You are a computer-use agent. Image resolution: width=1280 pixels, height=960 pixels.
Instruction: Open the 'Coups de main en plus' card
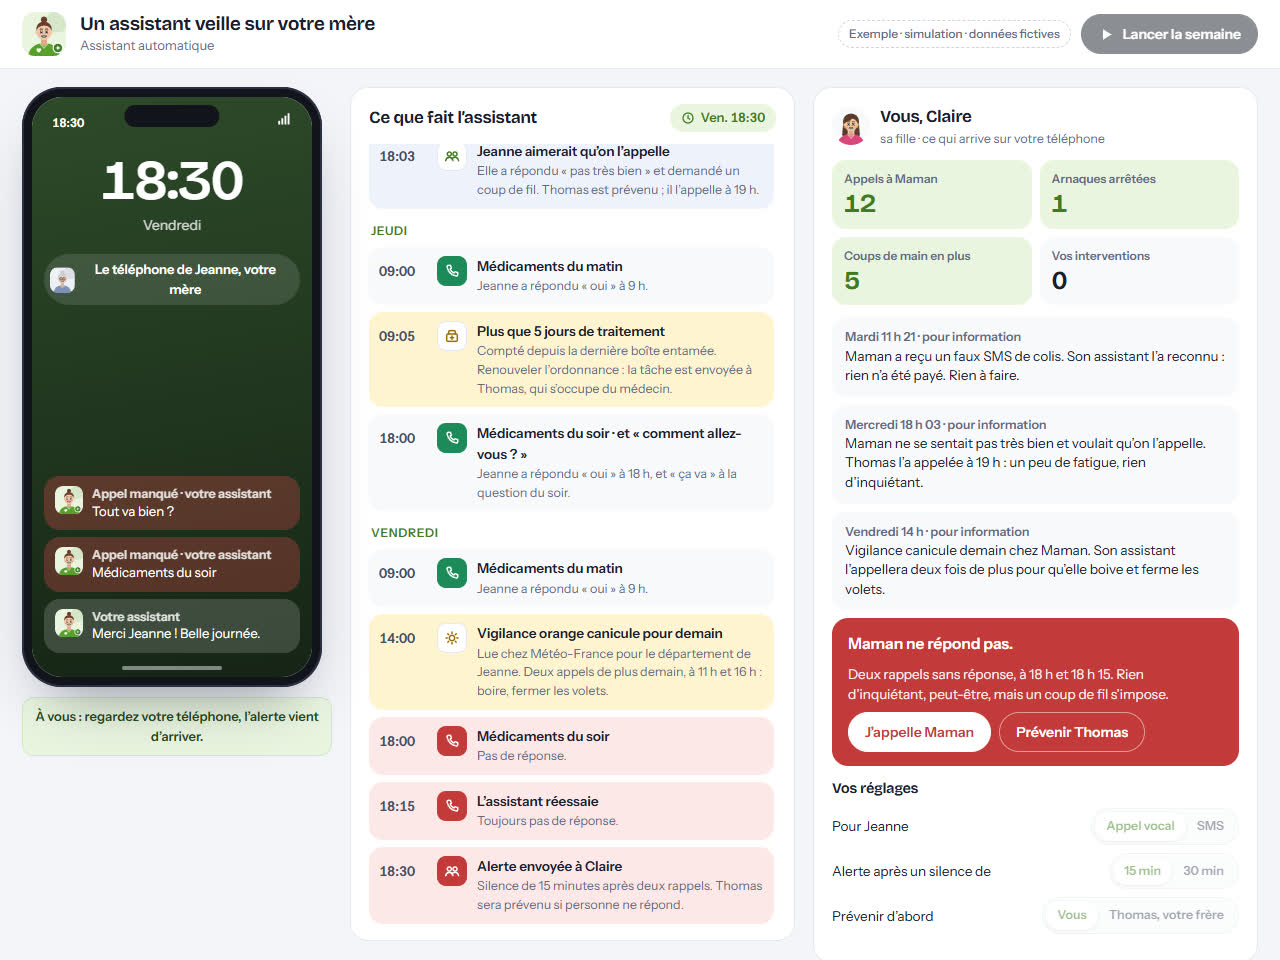[x=931, y=271]
